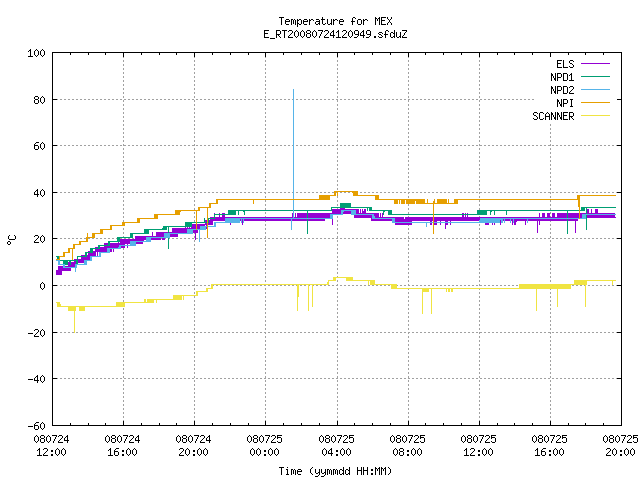Image resolution: width=640 pixels, height=480 pixels.
Task: Click the NPI legend label
Action: (565, 103)
